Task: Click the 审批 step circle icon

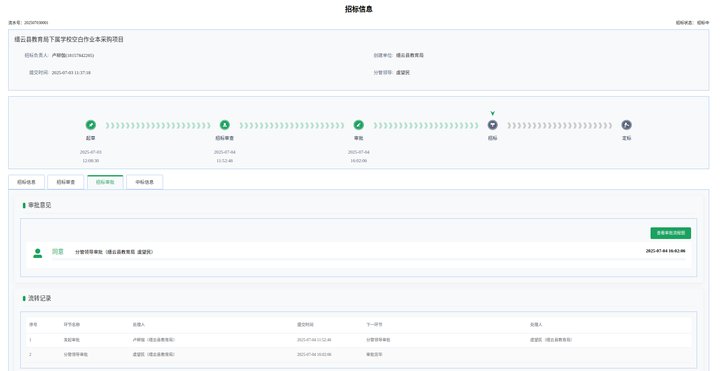Action: pyautogui.click(x=359, y=125)
